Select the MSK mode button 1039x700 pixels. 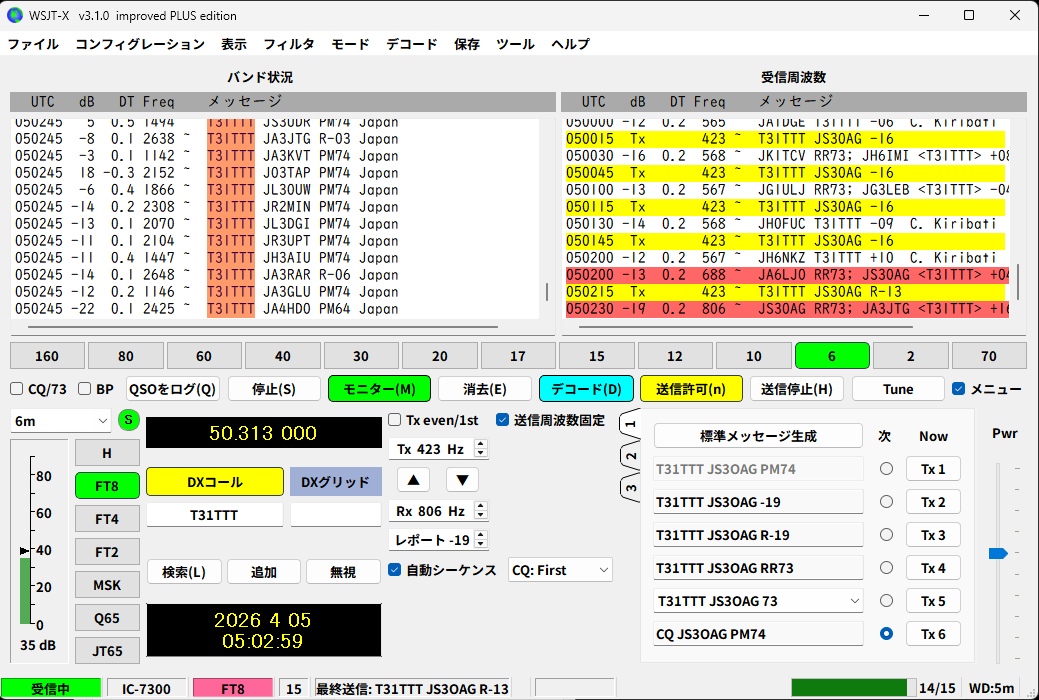click(107, 585)
